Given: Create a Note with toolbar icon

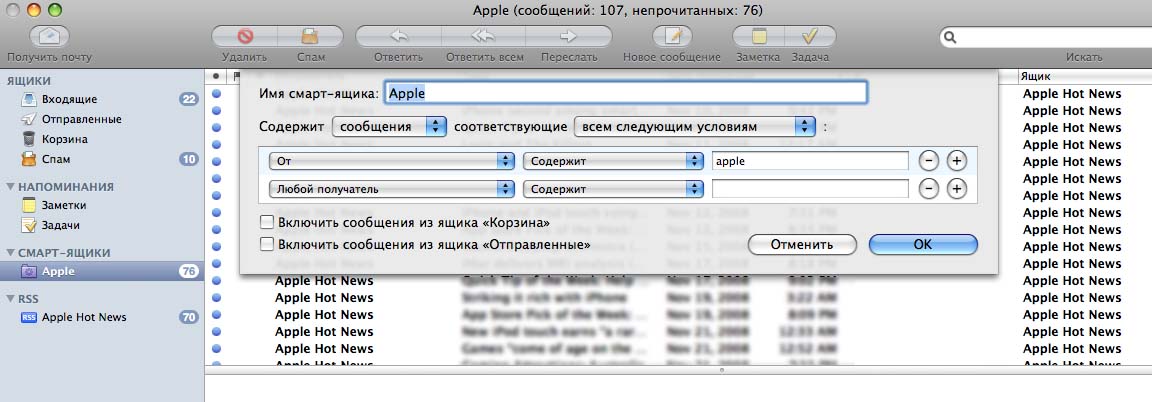Looking at the screenshot, I should (x=759, y=37).
